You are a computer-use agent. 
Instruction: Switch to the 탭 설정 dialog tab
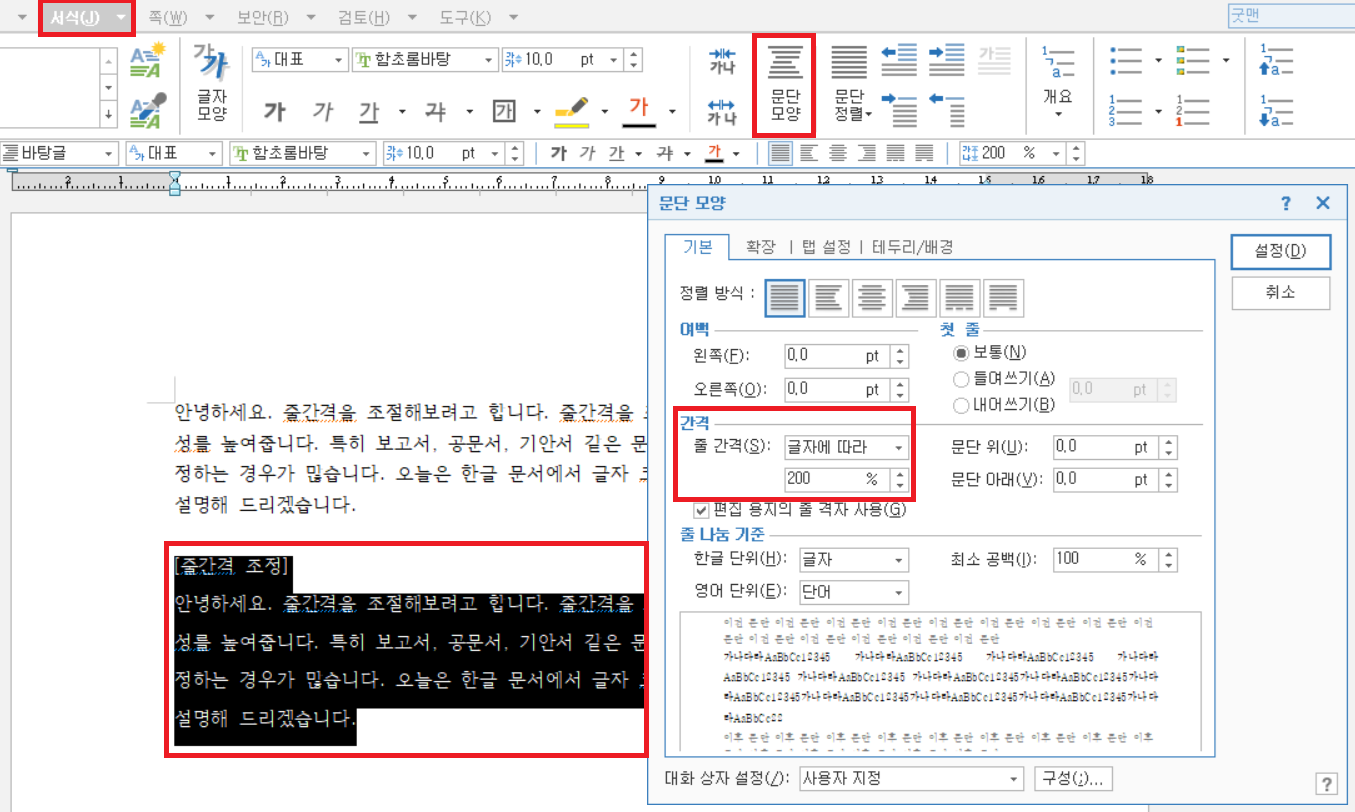[x=827, y=247]
